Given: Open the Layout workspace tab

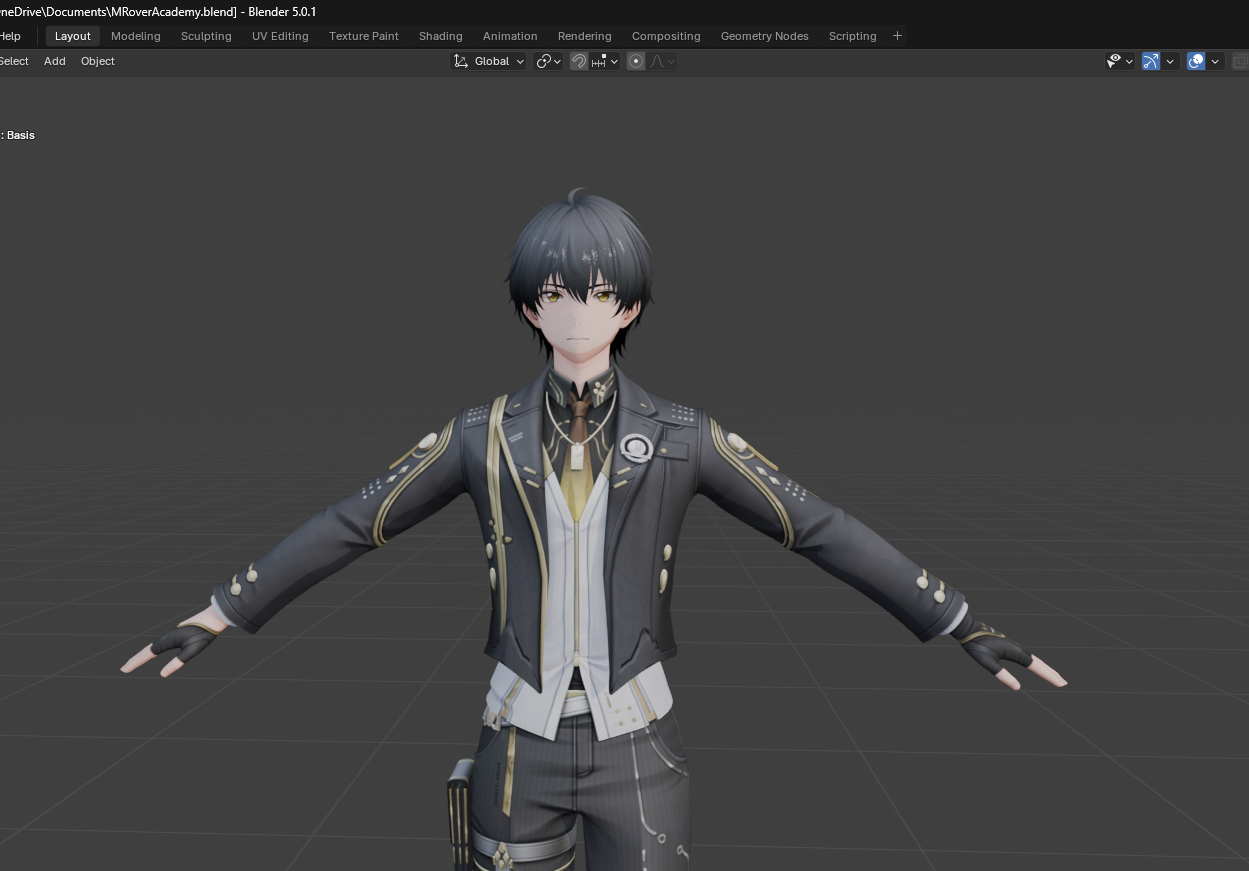Looking at the screenshot, I should pyautogui.click(x=72, y=36).
